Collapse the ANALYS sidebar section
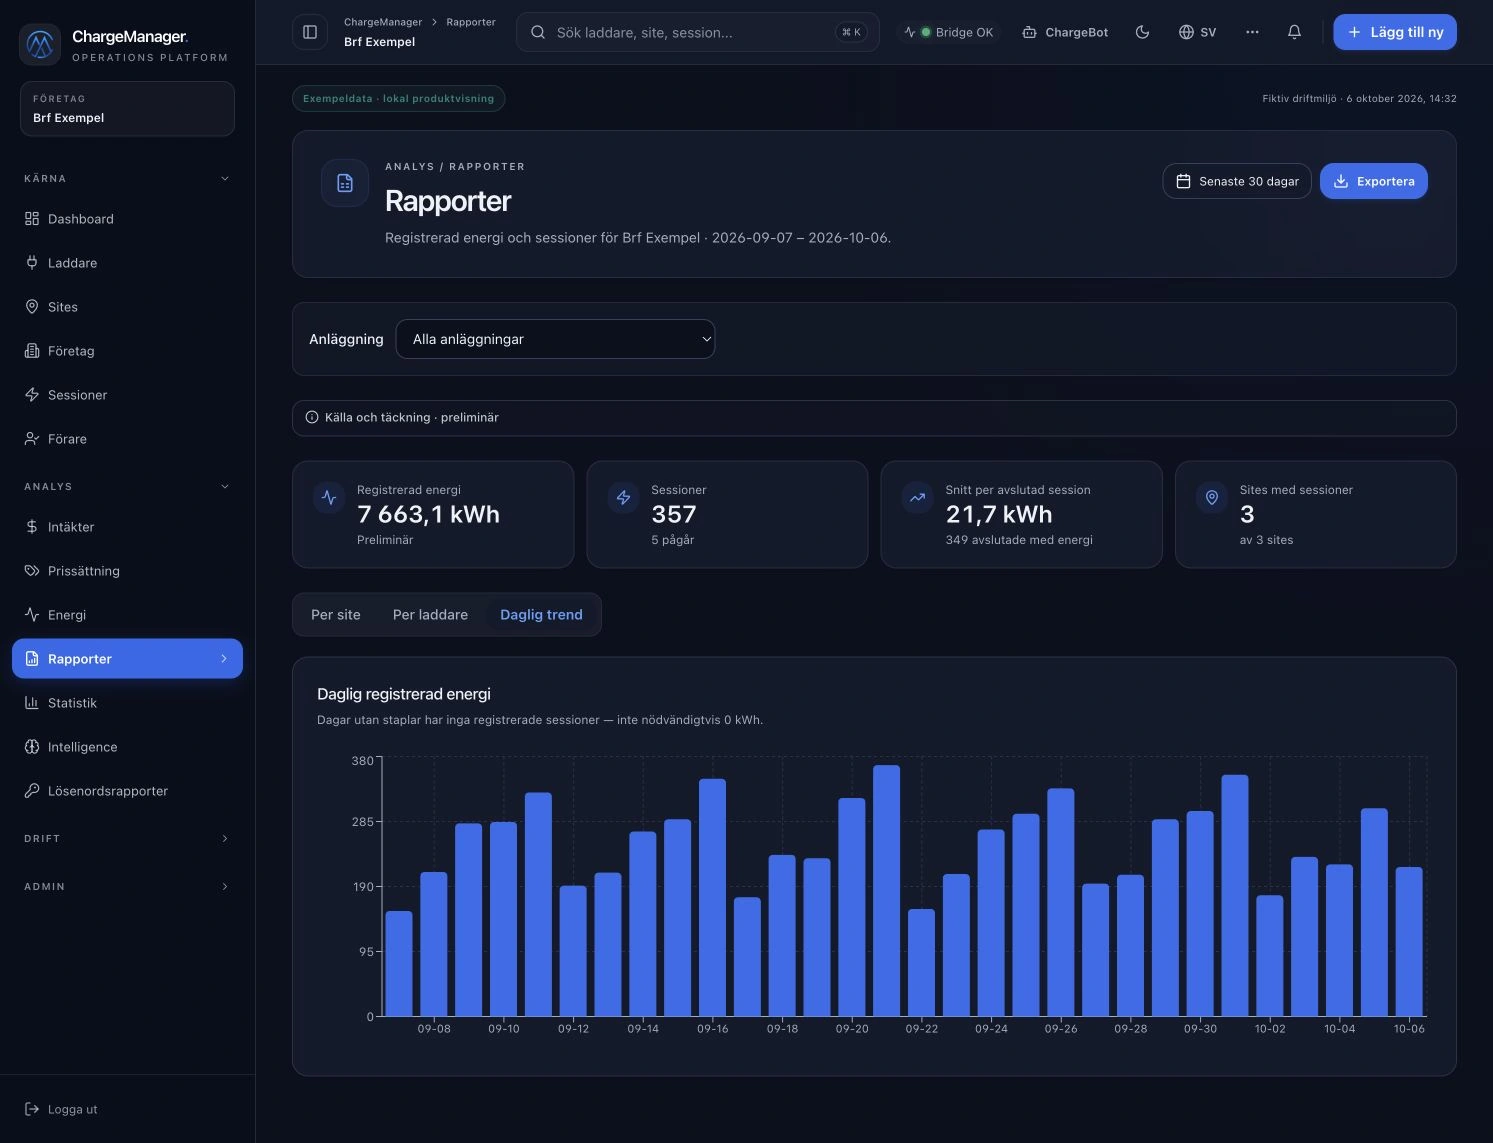 click(x=127, y=487)
